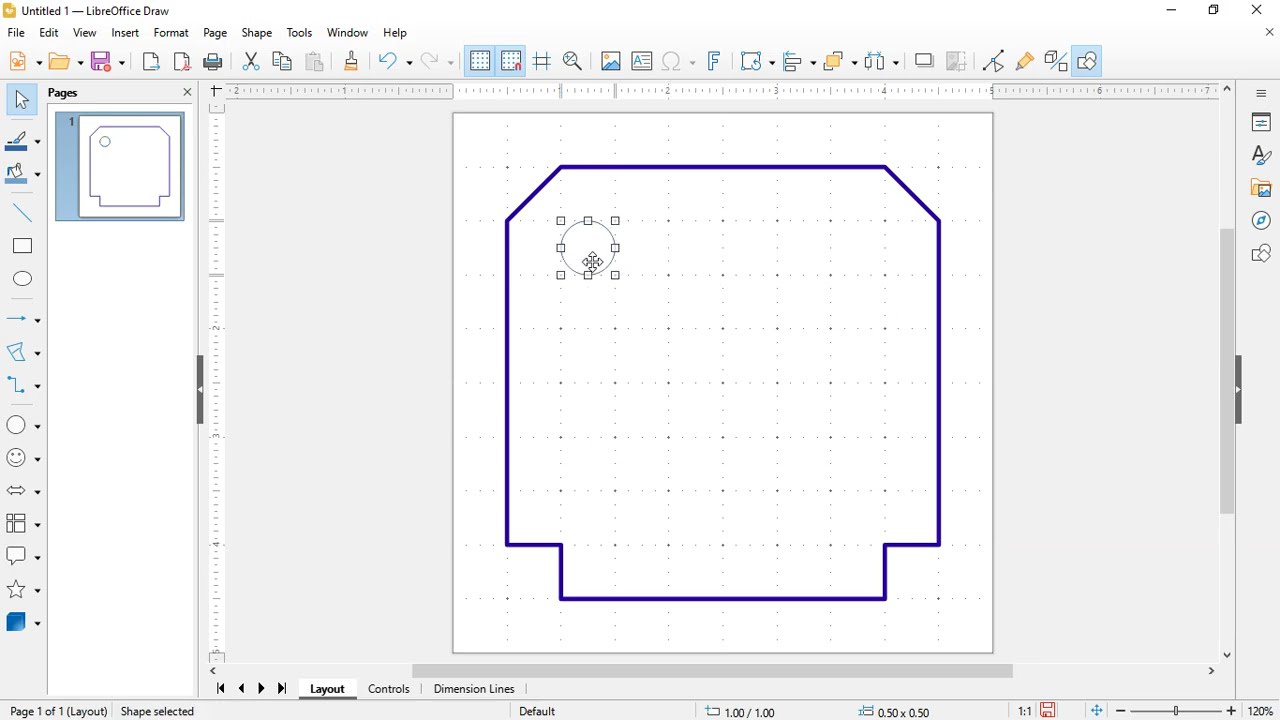Fit page to current window

point(1097,711)
